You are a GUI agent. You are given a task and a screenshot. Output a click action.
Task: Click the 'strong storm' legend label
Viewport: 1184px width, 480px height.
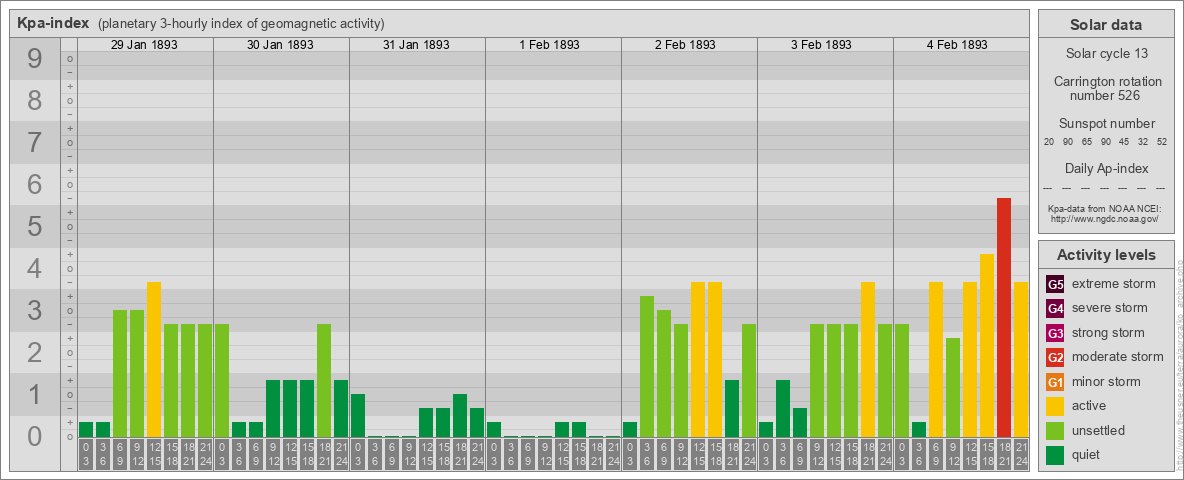(1108, 333)
